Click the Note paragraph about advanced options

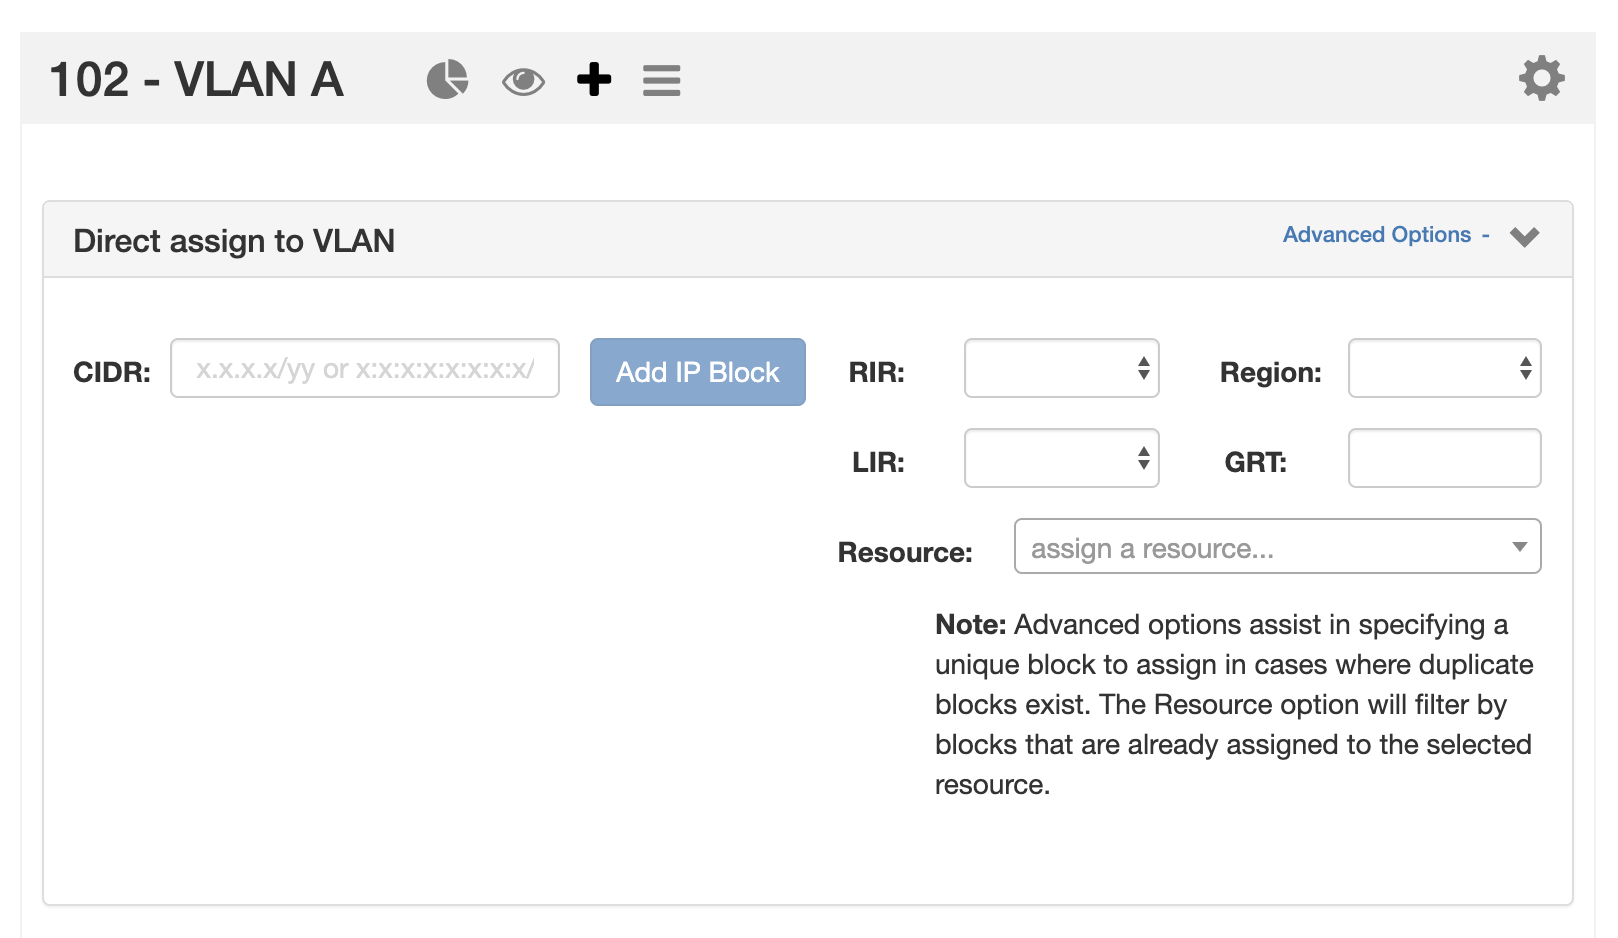1233,704
